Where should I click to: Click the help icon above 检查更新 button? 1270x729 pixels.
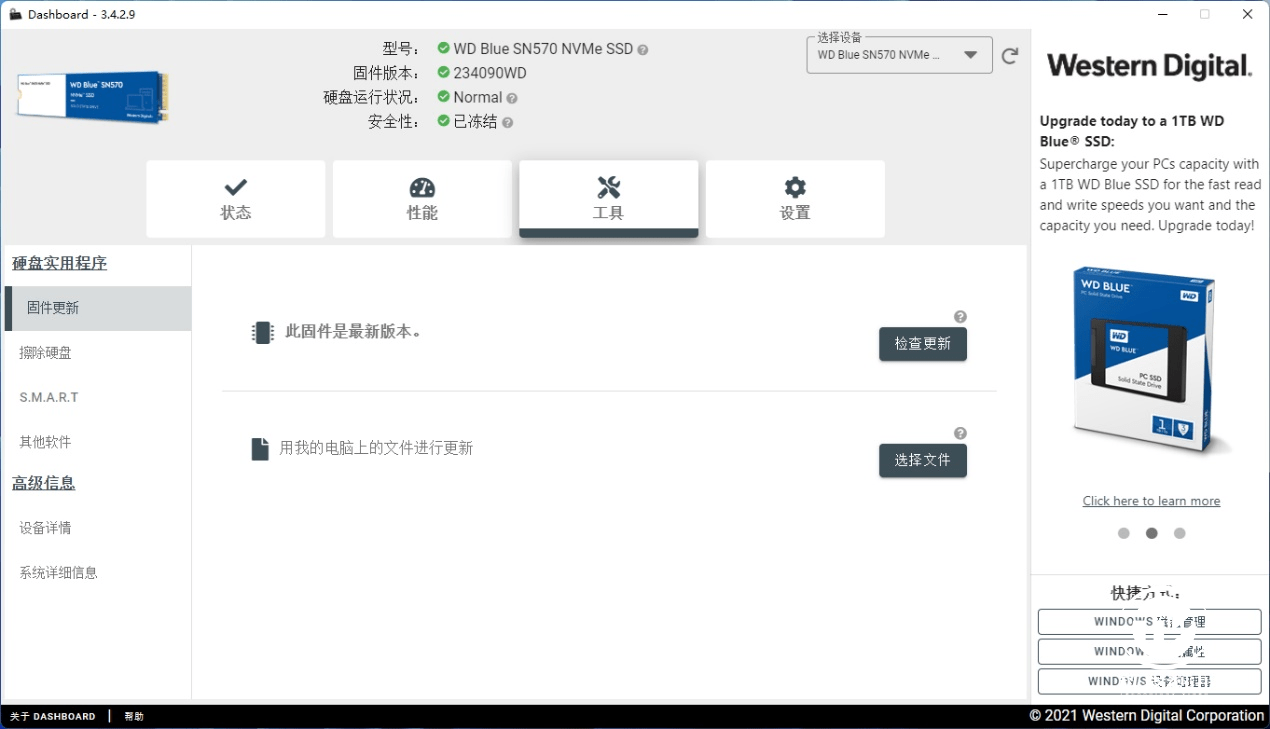[960, 316]
